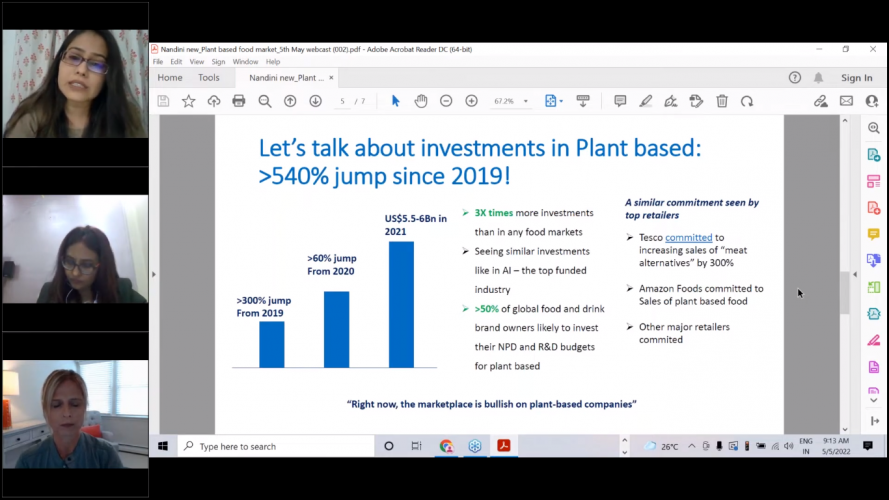This screenshot has height=500, width=889.
Task: Click the scrolling mode keyboard-arrow icon
Action: tap(583, 101)
